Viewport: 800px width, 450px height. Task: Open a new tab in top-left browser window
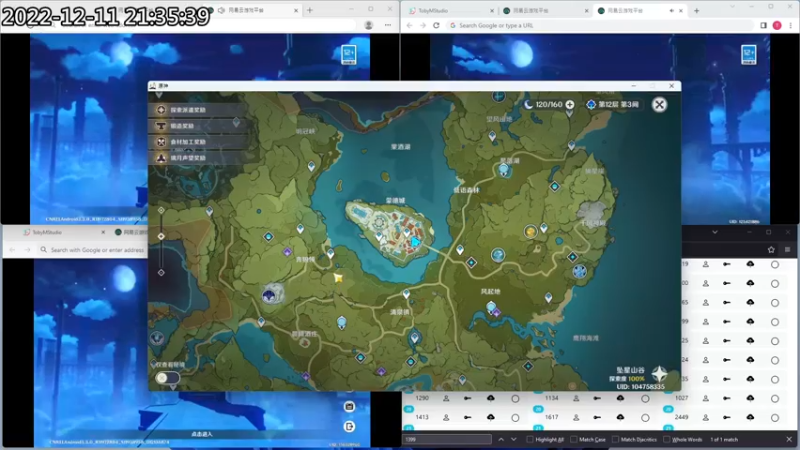(310, 10)
